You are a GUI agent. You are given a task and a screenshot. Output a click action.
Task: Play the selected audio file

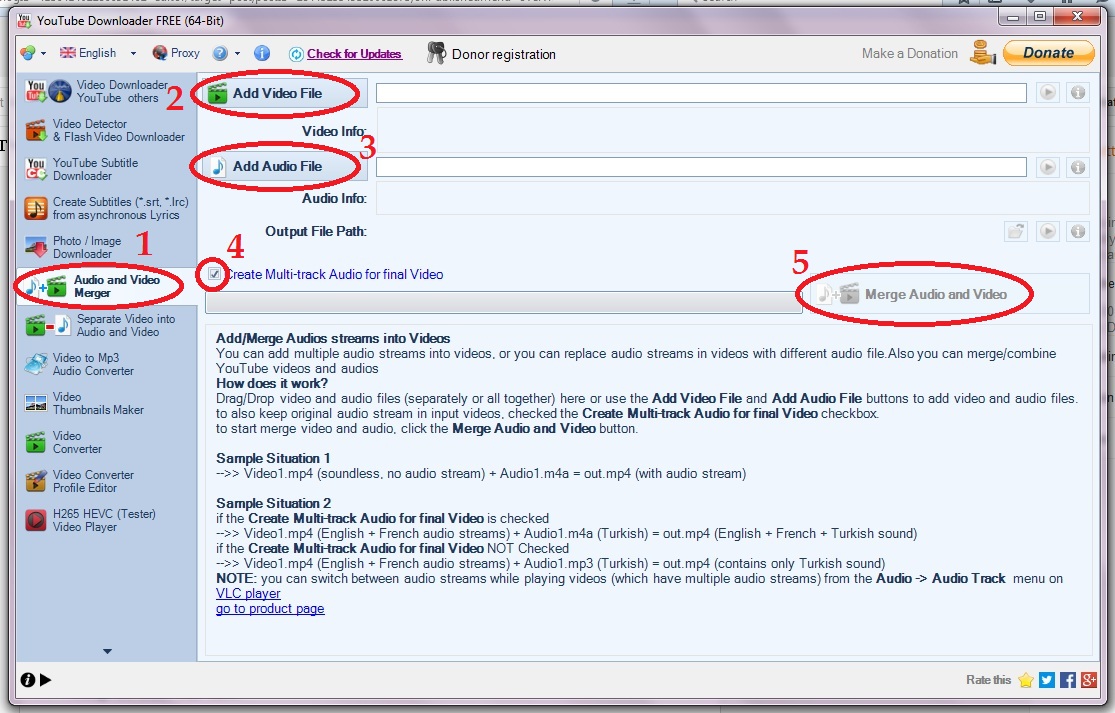(1047, 167)
